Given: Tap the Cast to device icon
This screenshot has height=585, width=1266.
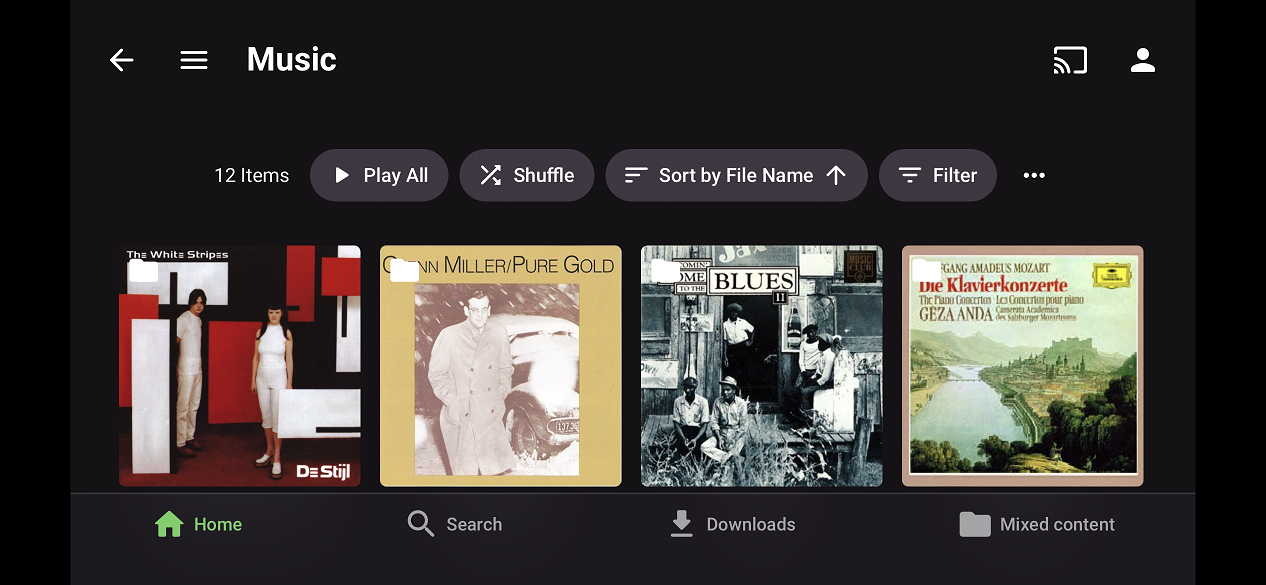Looking at the screenshot, I should [1069, 60].
